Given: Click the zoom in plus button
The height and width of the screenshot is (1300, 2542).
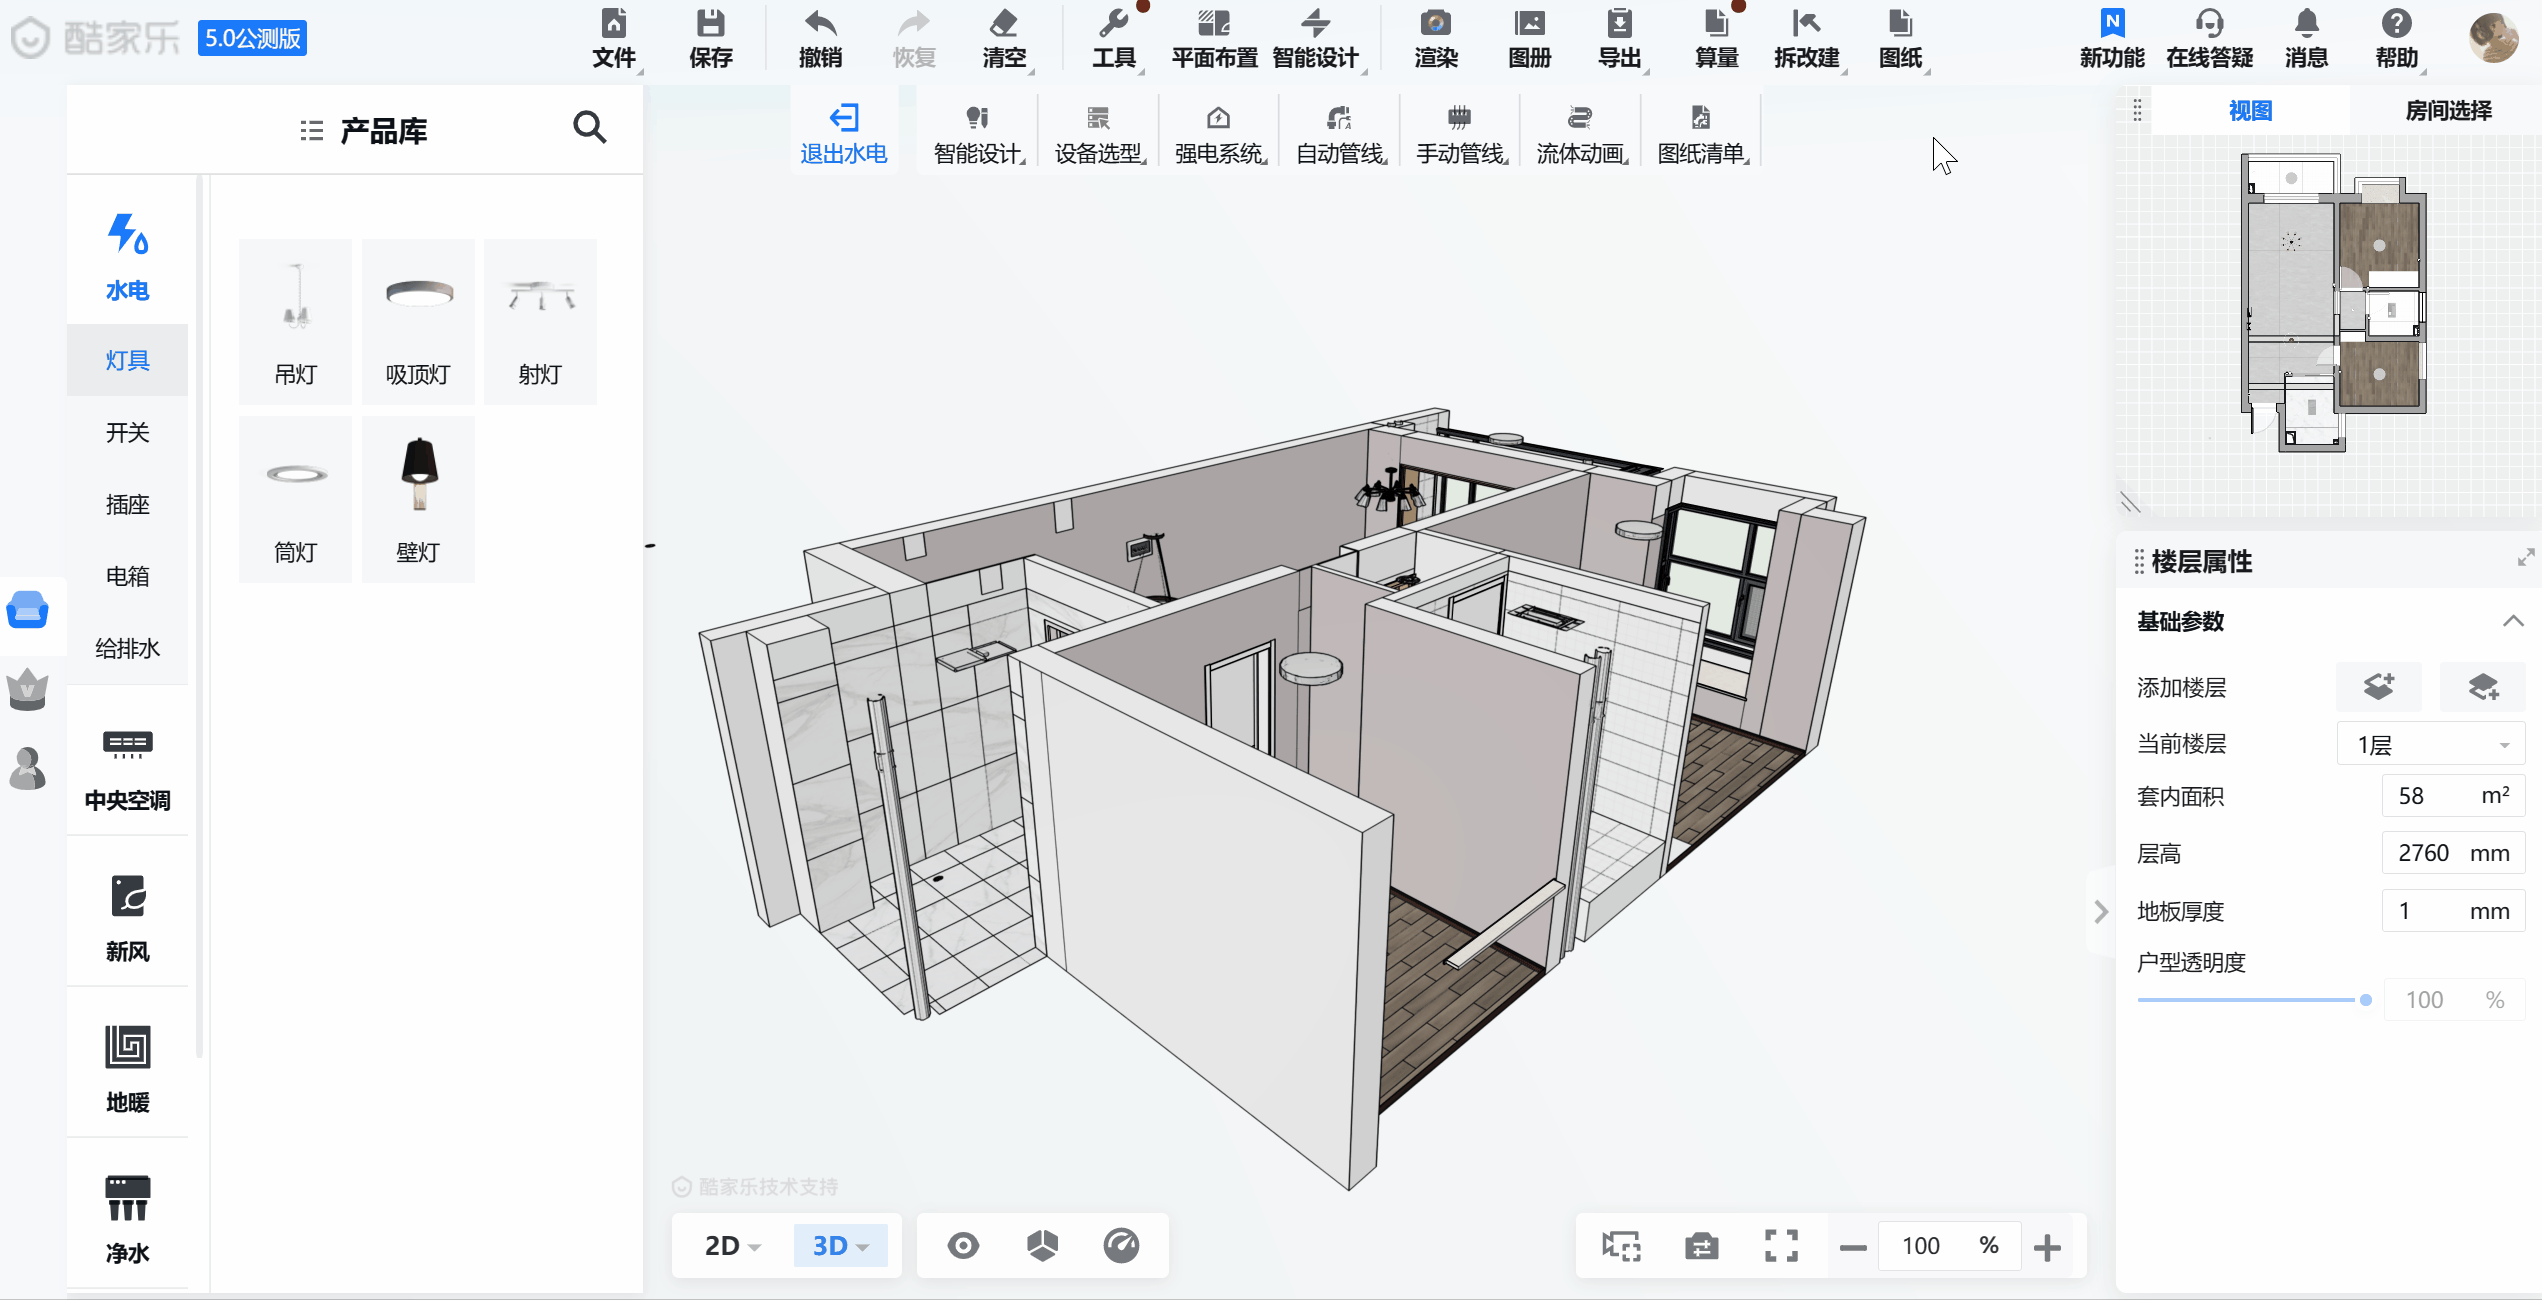Looking at the screenshot, I should [x=2047, y=1247].
